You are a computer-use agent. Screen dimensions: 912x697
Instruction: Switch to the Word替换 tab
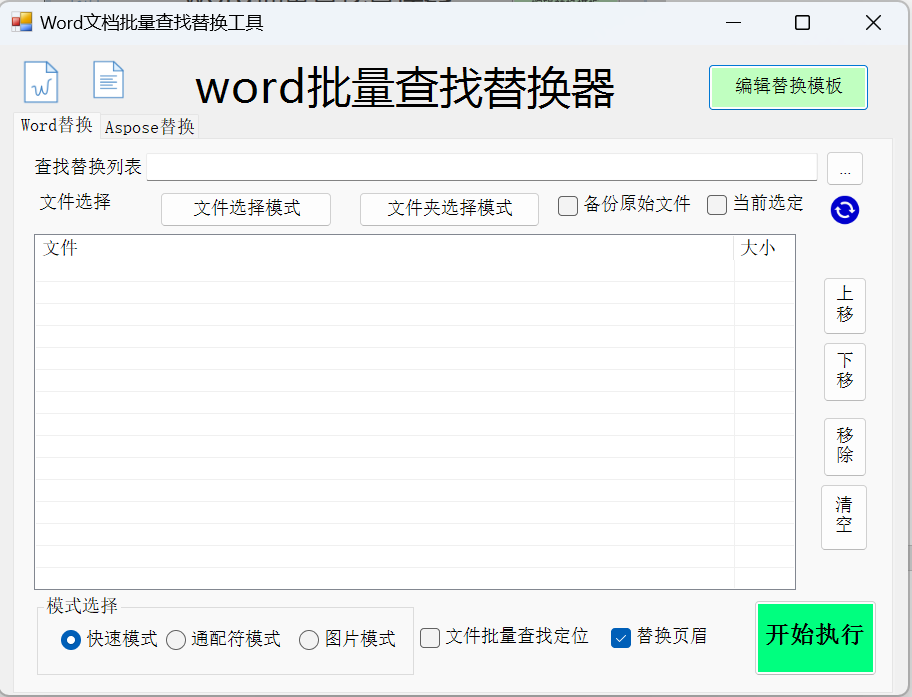[54, 126]
